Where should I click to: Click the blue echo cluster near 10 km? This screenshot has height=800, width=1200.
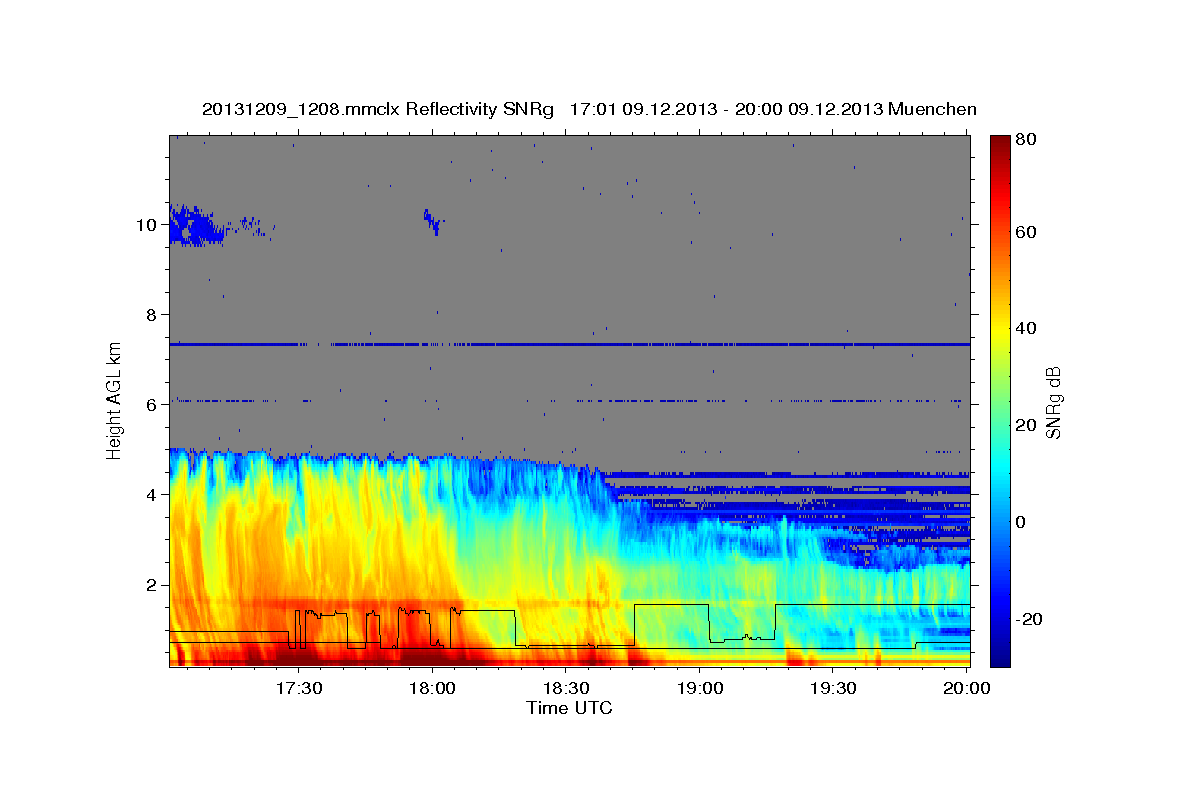(x=195, y=225)
